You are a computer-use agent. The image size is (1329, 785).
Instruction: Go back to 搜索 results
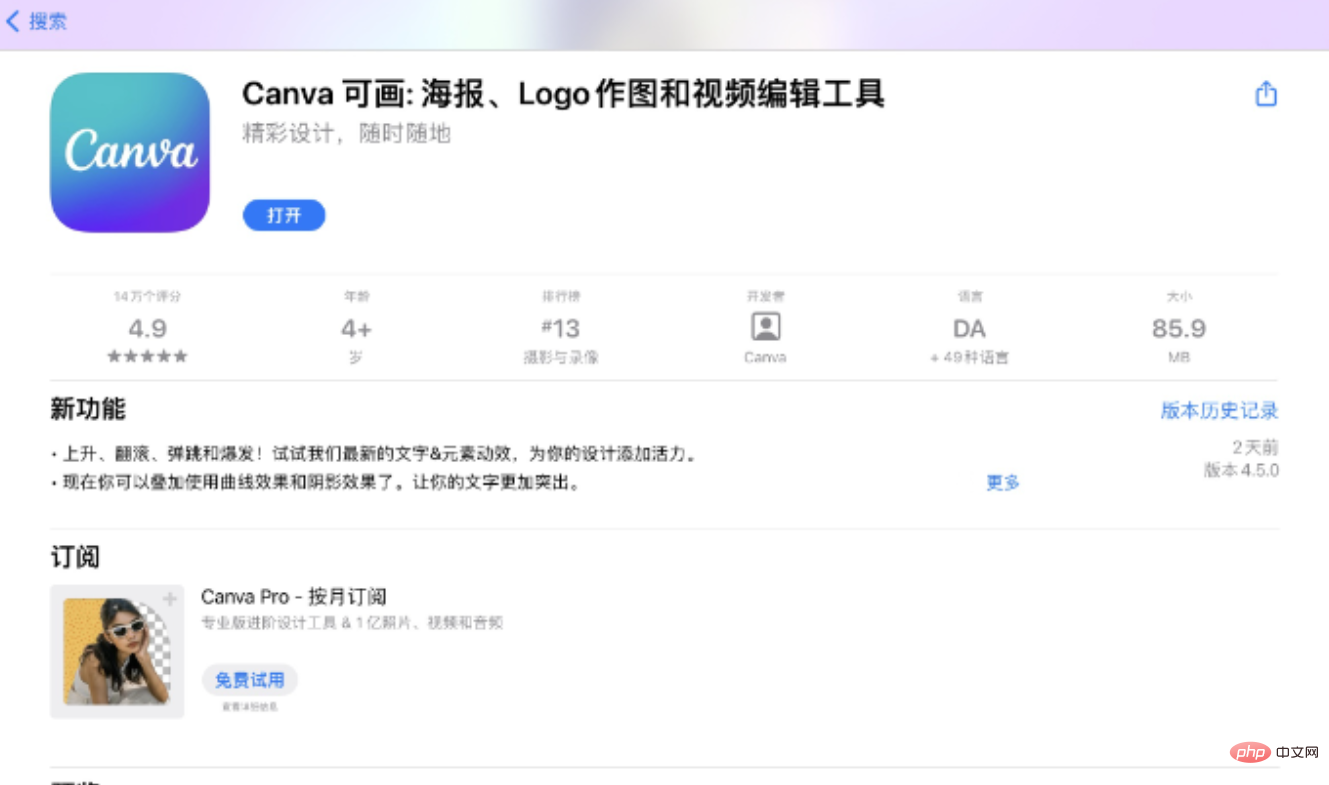(x=37, y=21)
